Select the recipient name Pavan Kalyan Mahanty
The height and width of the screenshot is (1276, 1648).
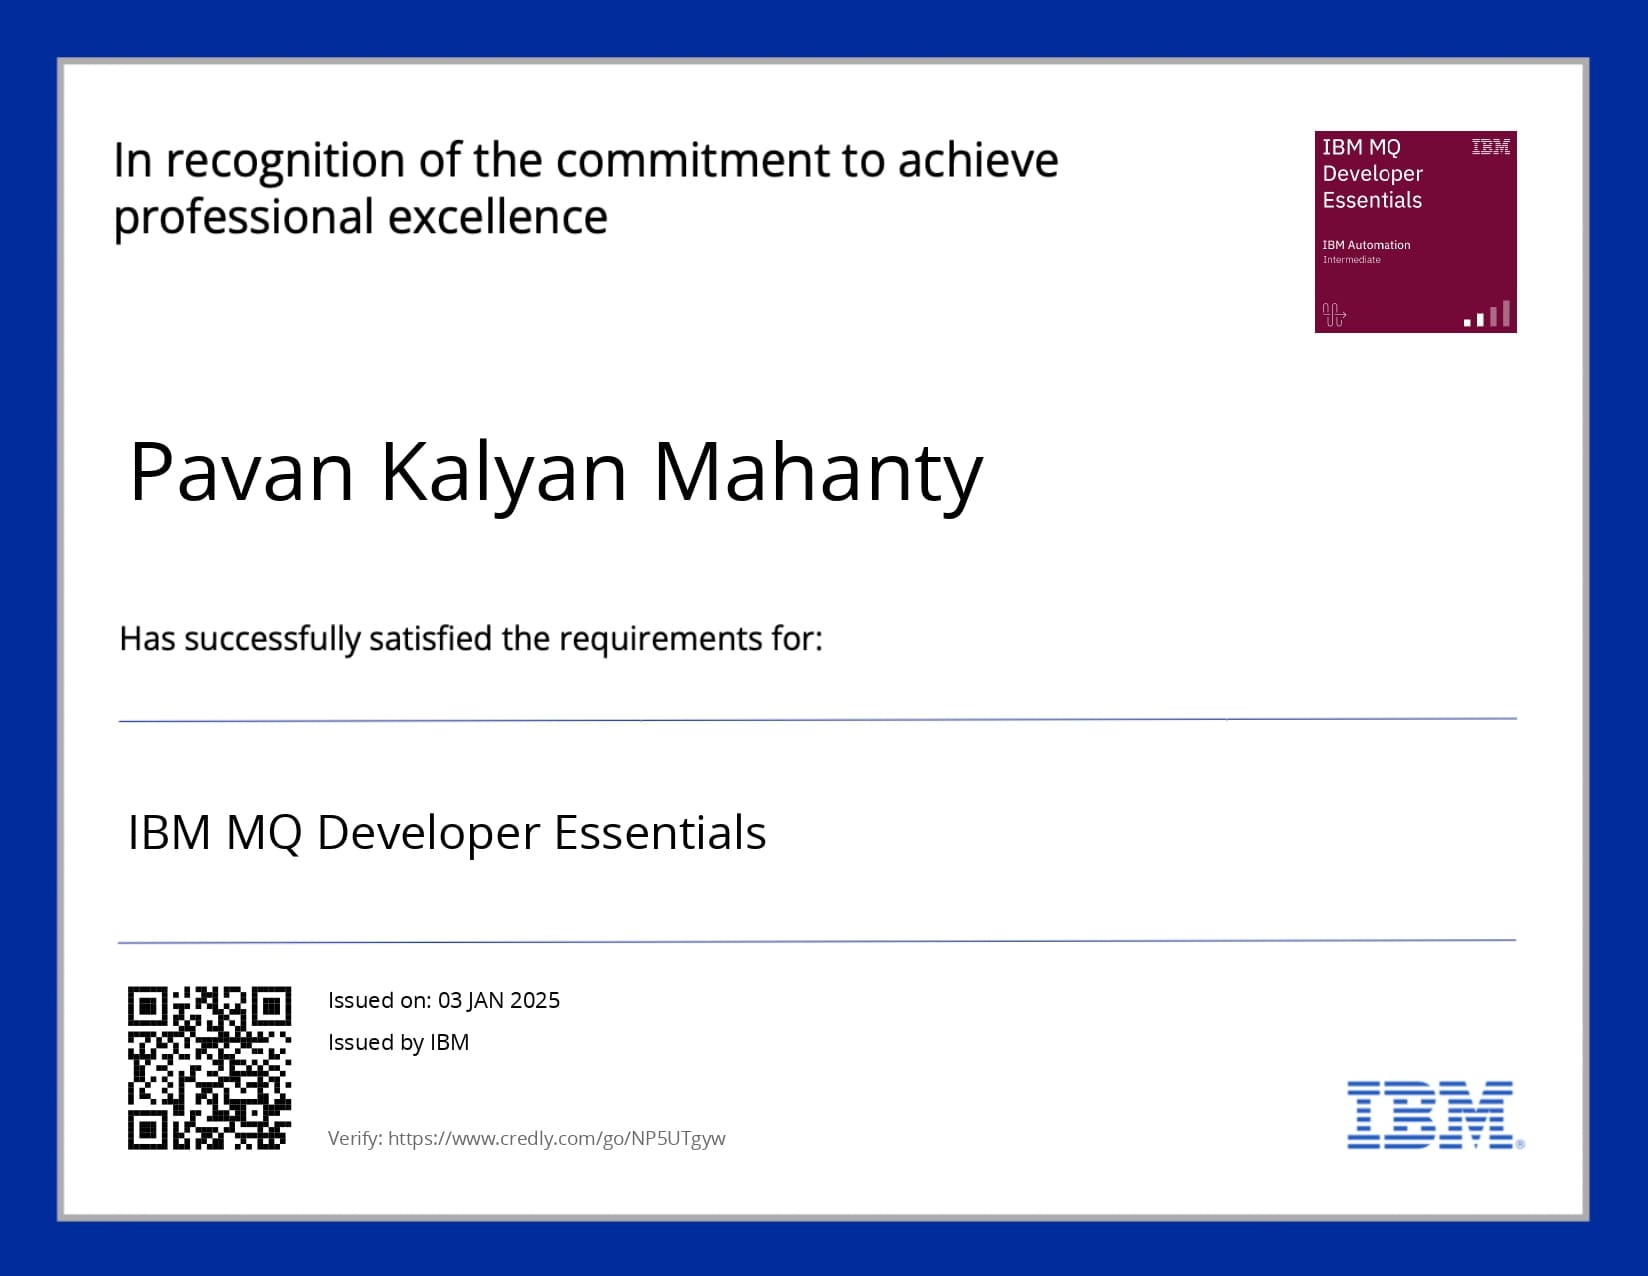click(556, 472)
